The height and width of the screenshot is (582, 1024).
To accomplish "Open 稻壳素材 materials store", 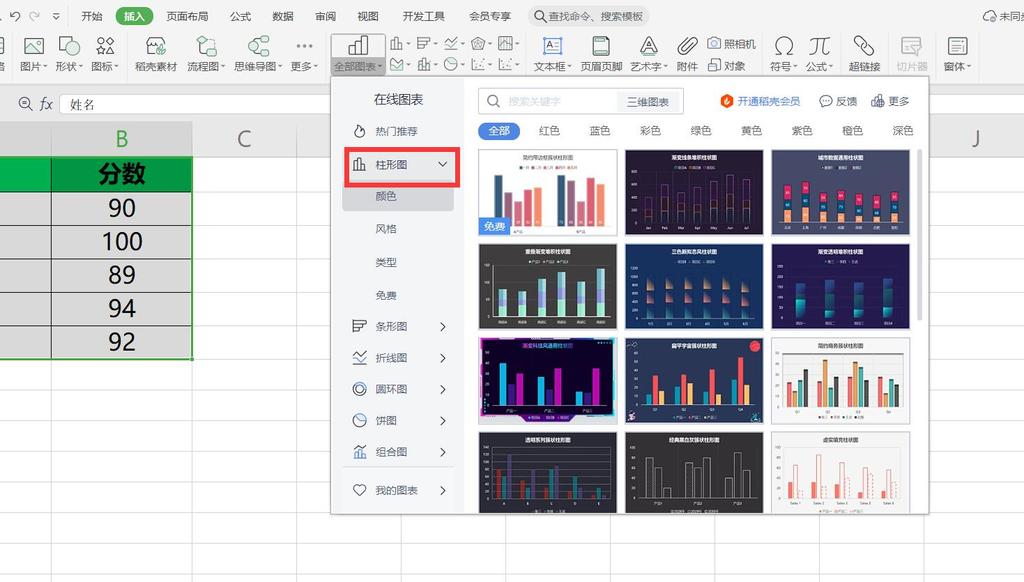I will pyautogui.click(x=156, y=54).
